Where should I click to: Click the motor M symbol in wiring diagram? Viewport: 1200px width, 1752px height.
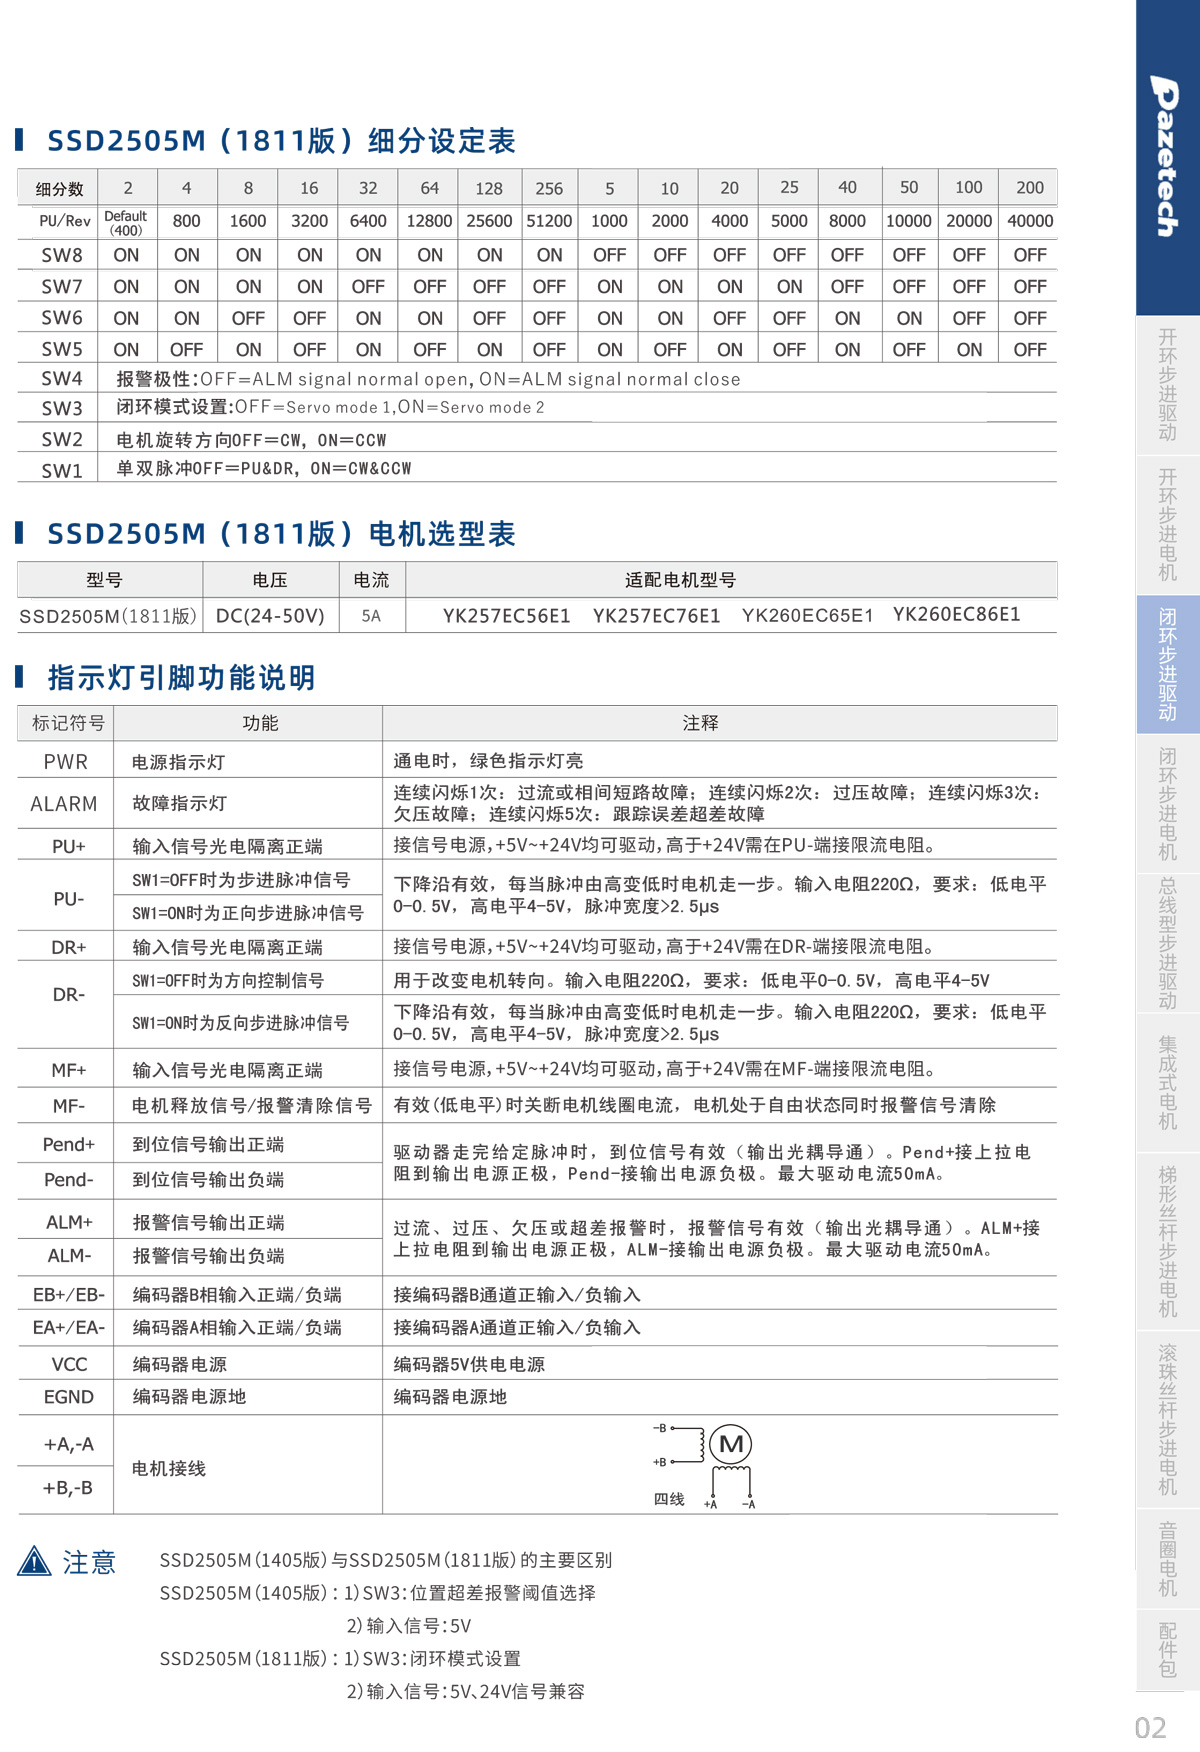click(x=731, y=1444)
